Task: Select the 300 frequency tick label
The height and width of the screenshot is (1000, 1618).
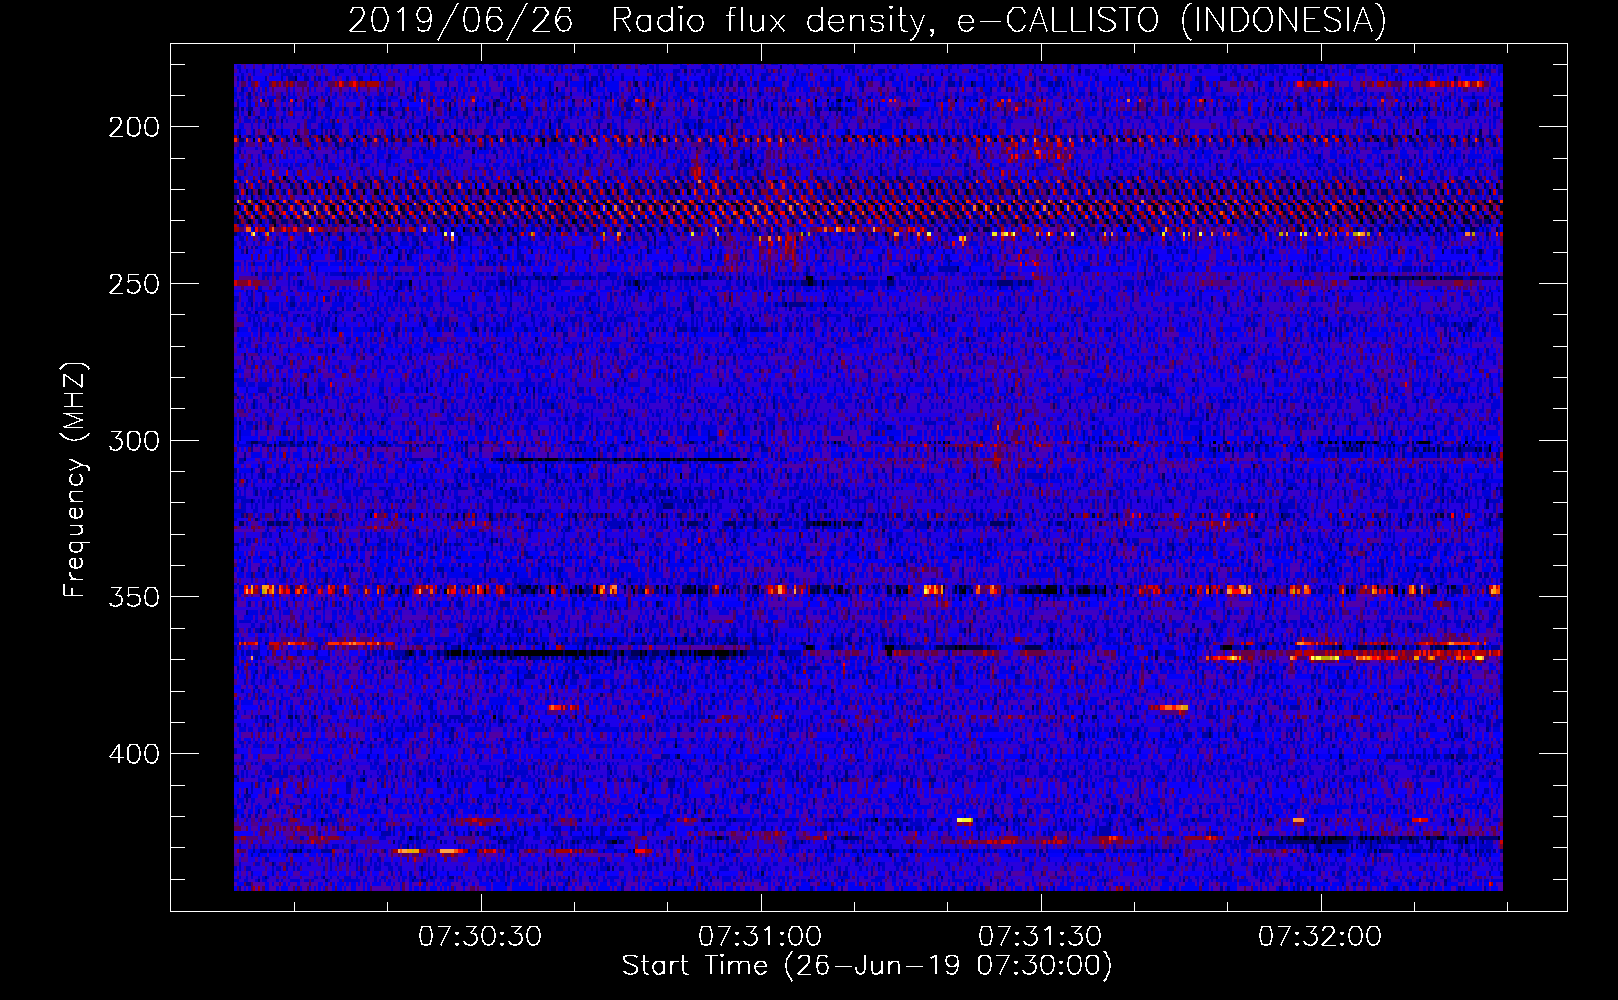Action: point(134,441)
